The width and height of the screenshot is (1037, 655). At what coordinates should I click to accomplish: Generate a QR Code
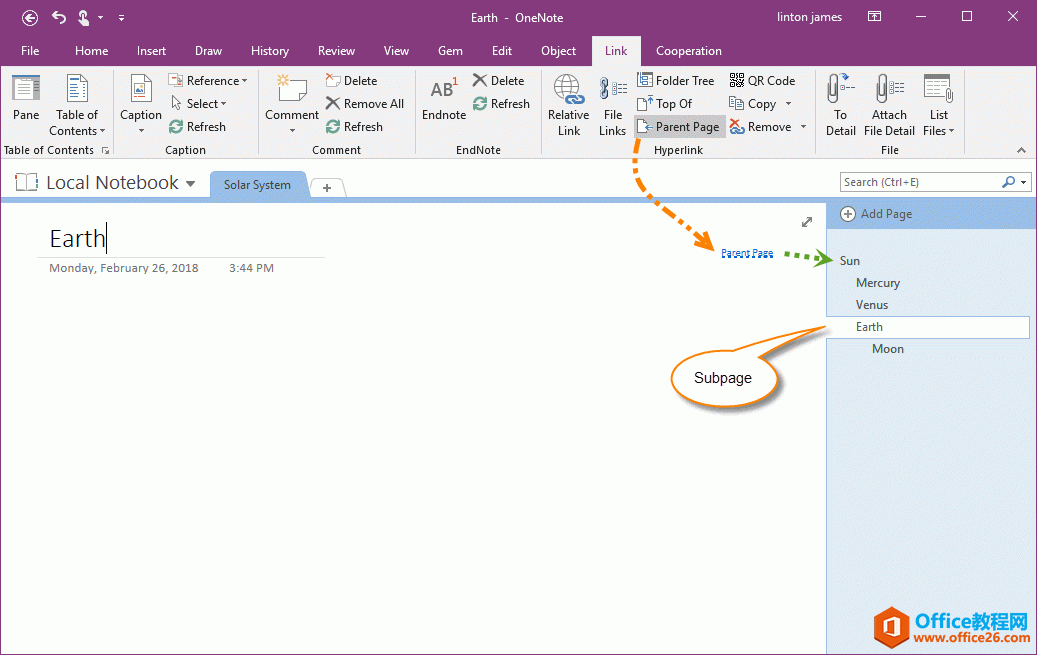pyautogui.click(x=763, y=80)
